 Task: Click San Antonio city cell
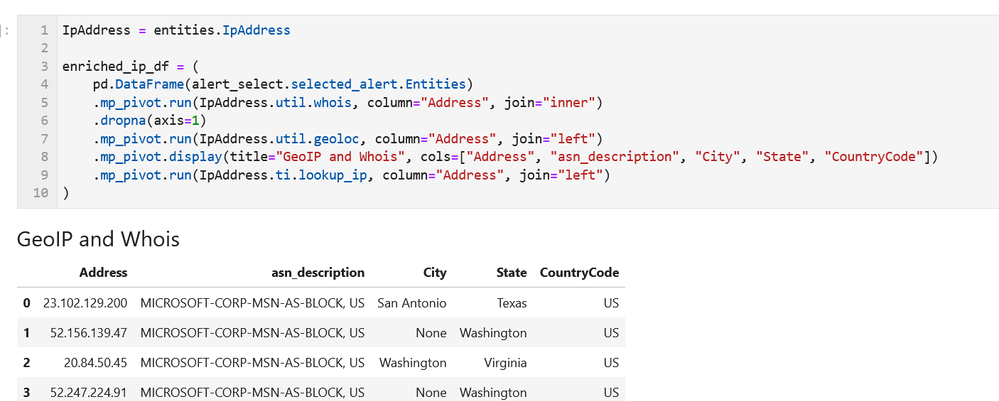pos(412,303)
